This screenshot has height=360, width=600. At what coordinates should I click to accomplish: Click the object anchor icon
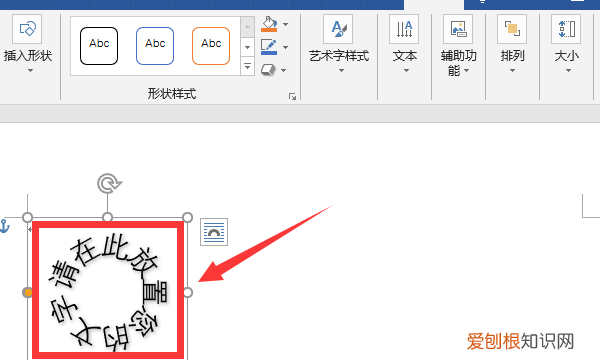click(4, 226)
